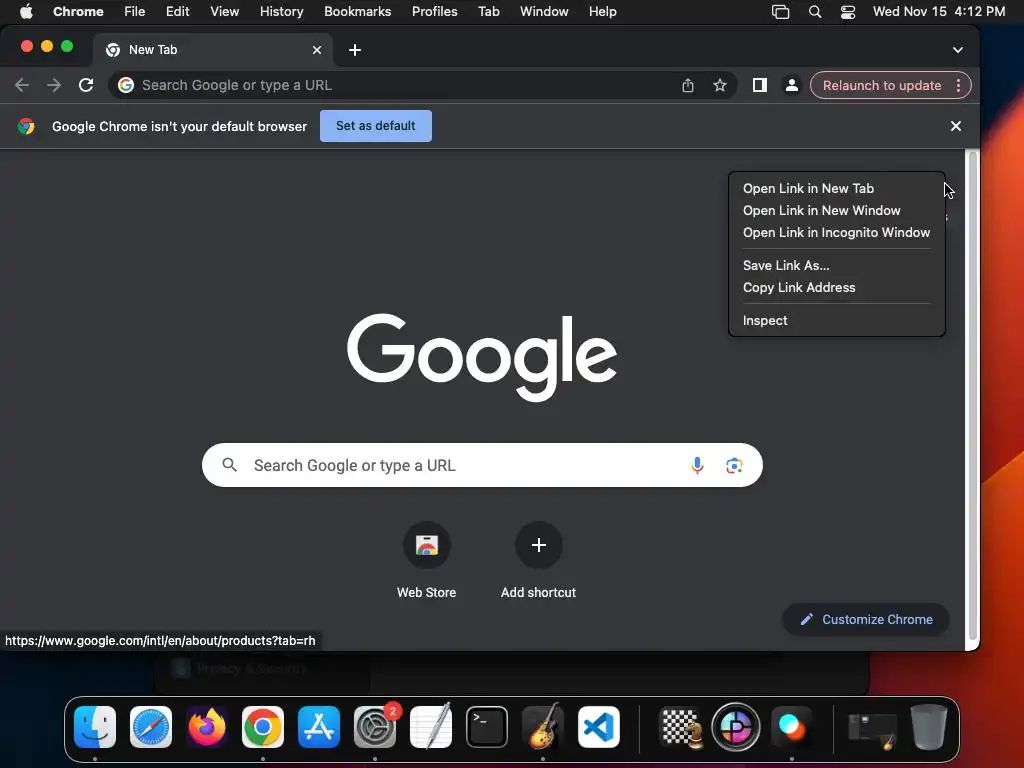1024x768 pixels.
Task: Open System Settings from the dock
Action: pos(375,727)
